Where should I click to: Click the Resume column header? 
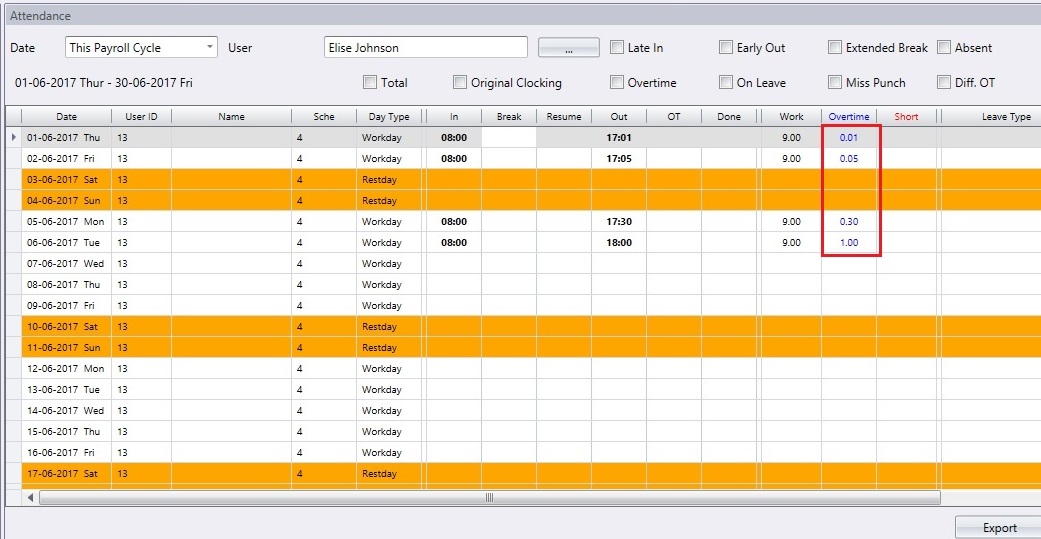pyautogui.click(x=564, y=117)
